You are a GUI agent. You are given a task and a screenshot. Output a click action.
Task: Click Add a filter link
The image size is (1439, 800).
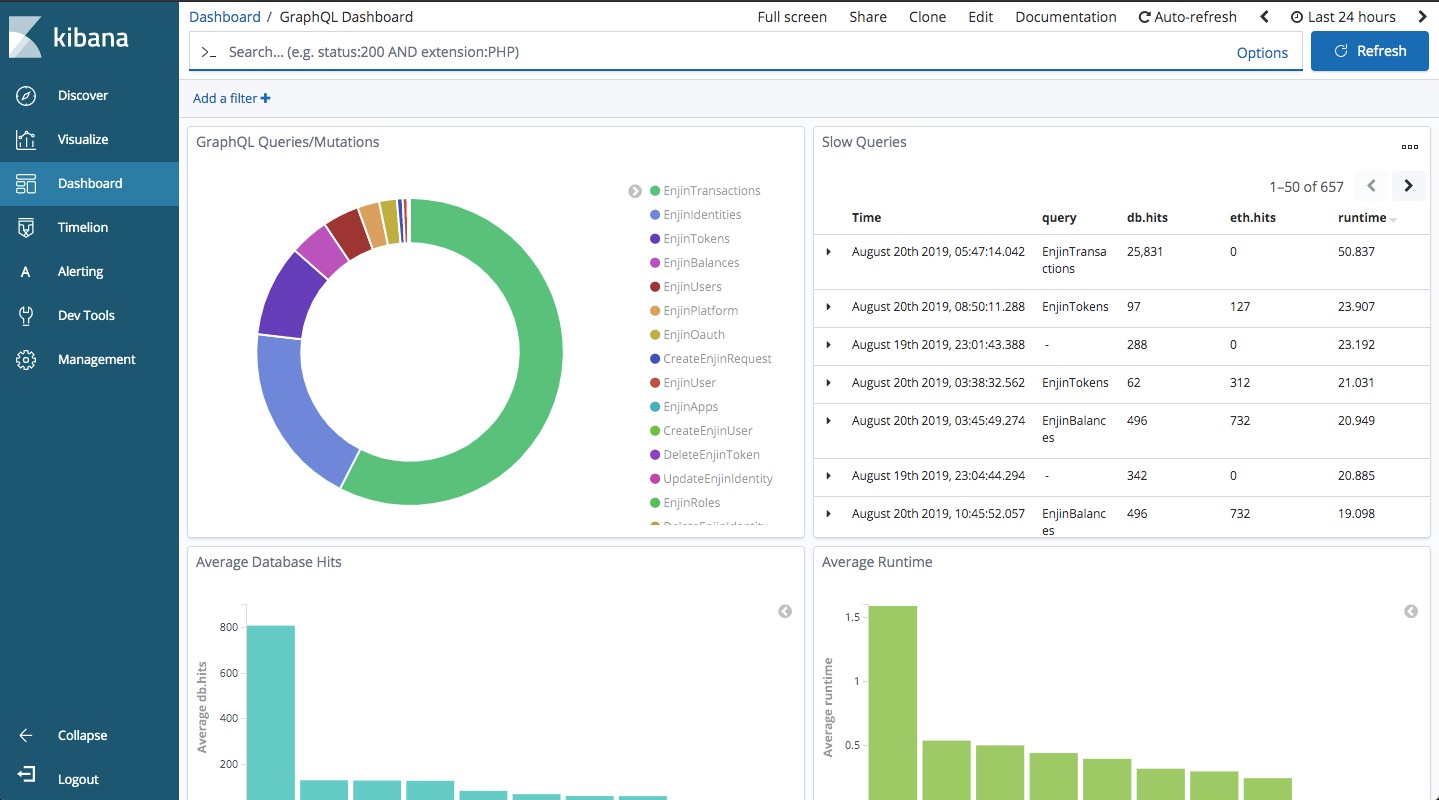point(232,98)
